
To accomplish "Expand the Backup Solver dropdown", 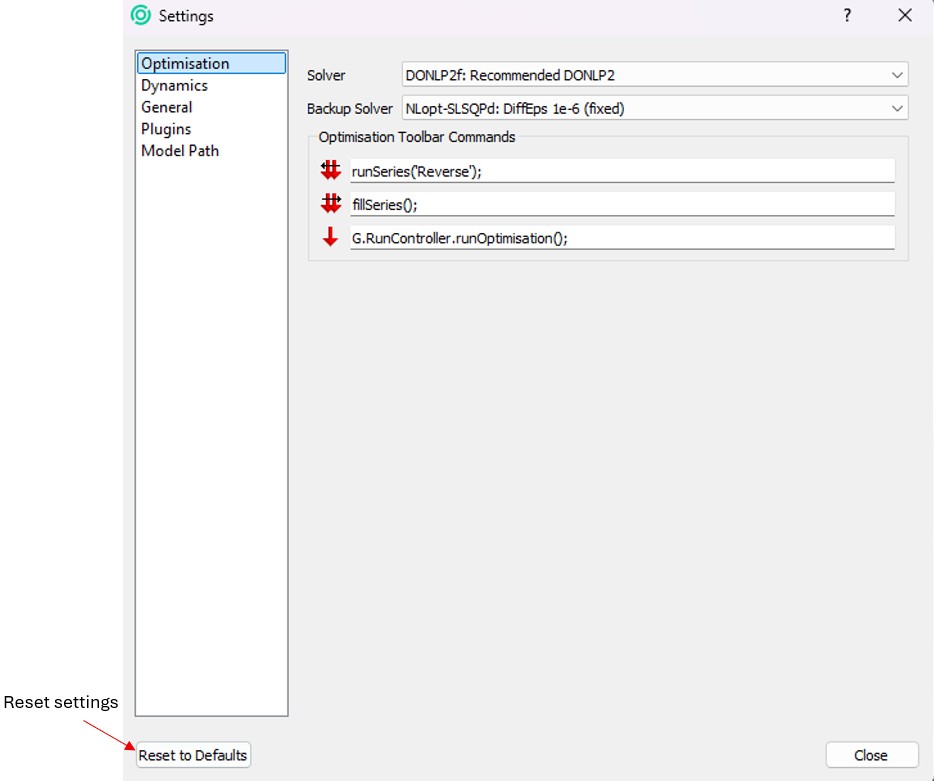I will [x=654, y=108].
